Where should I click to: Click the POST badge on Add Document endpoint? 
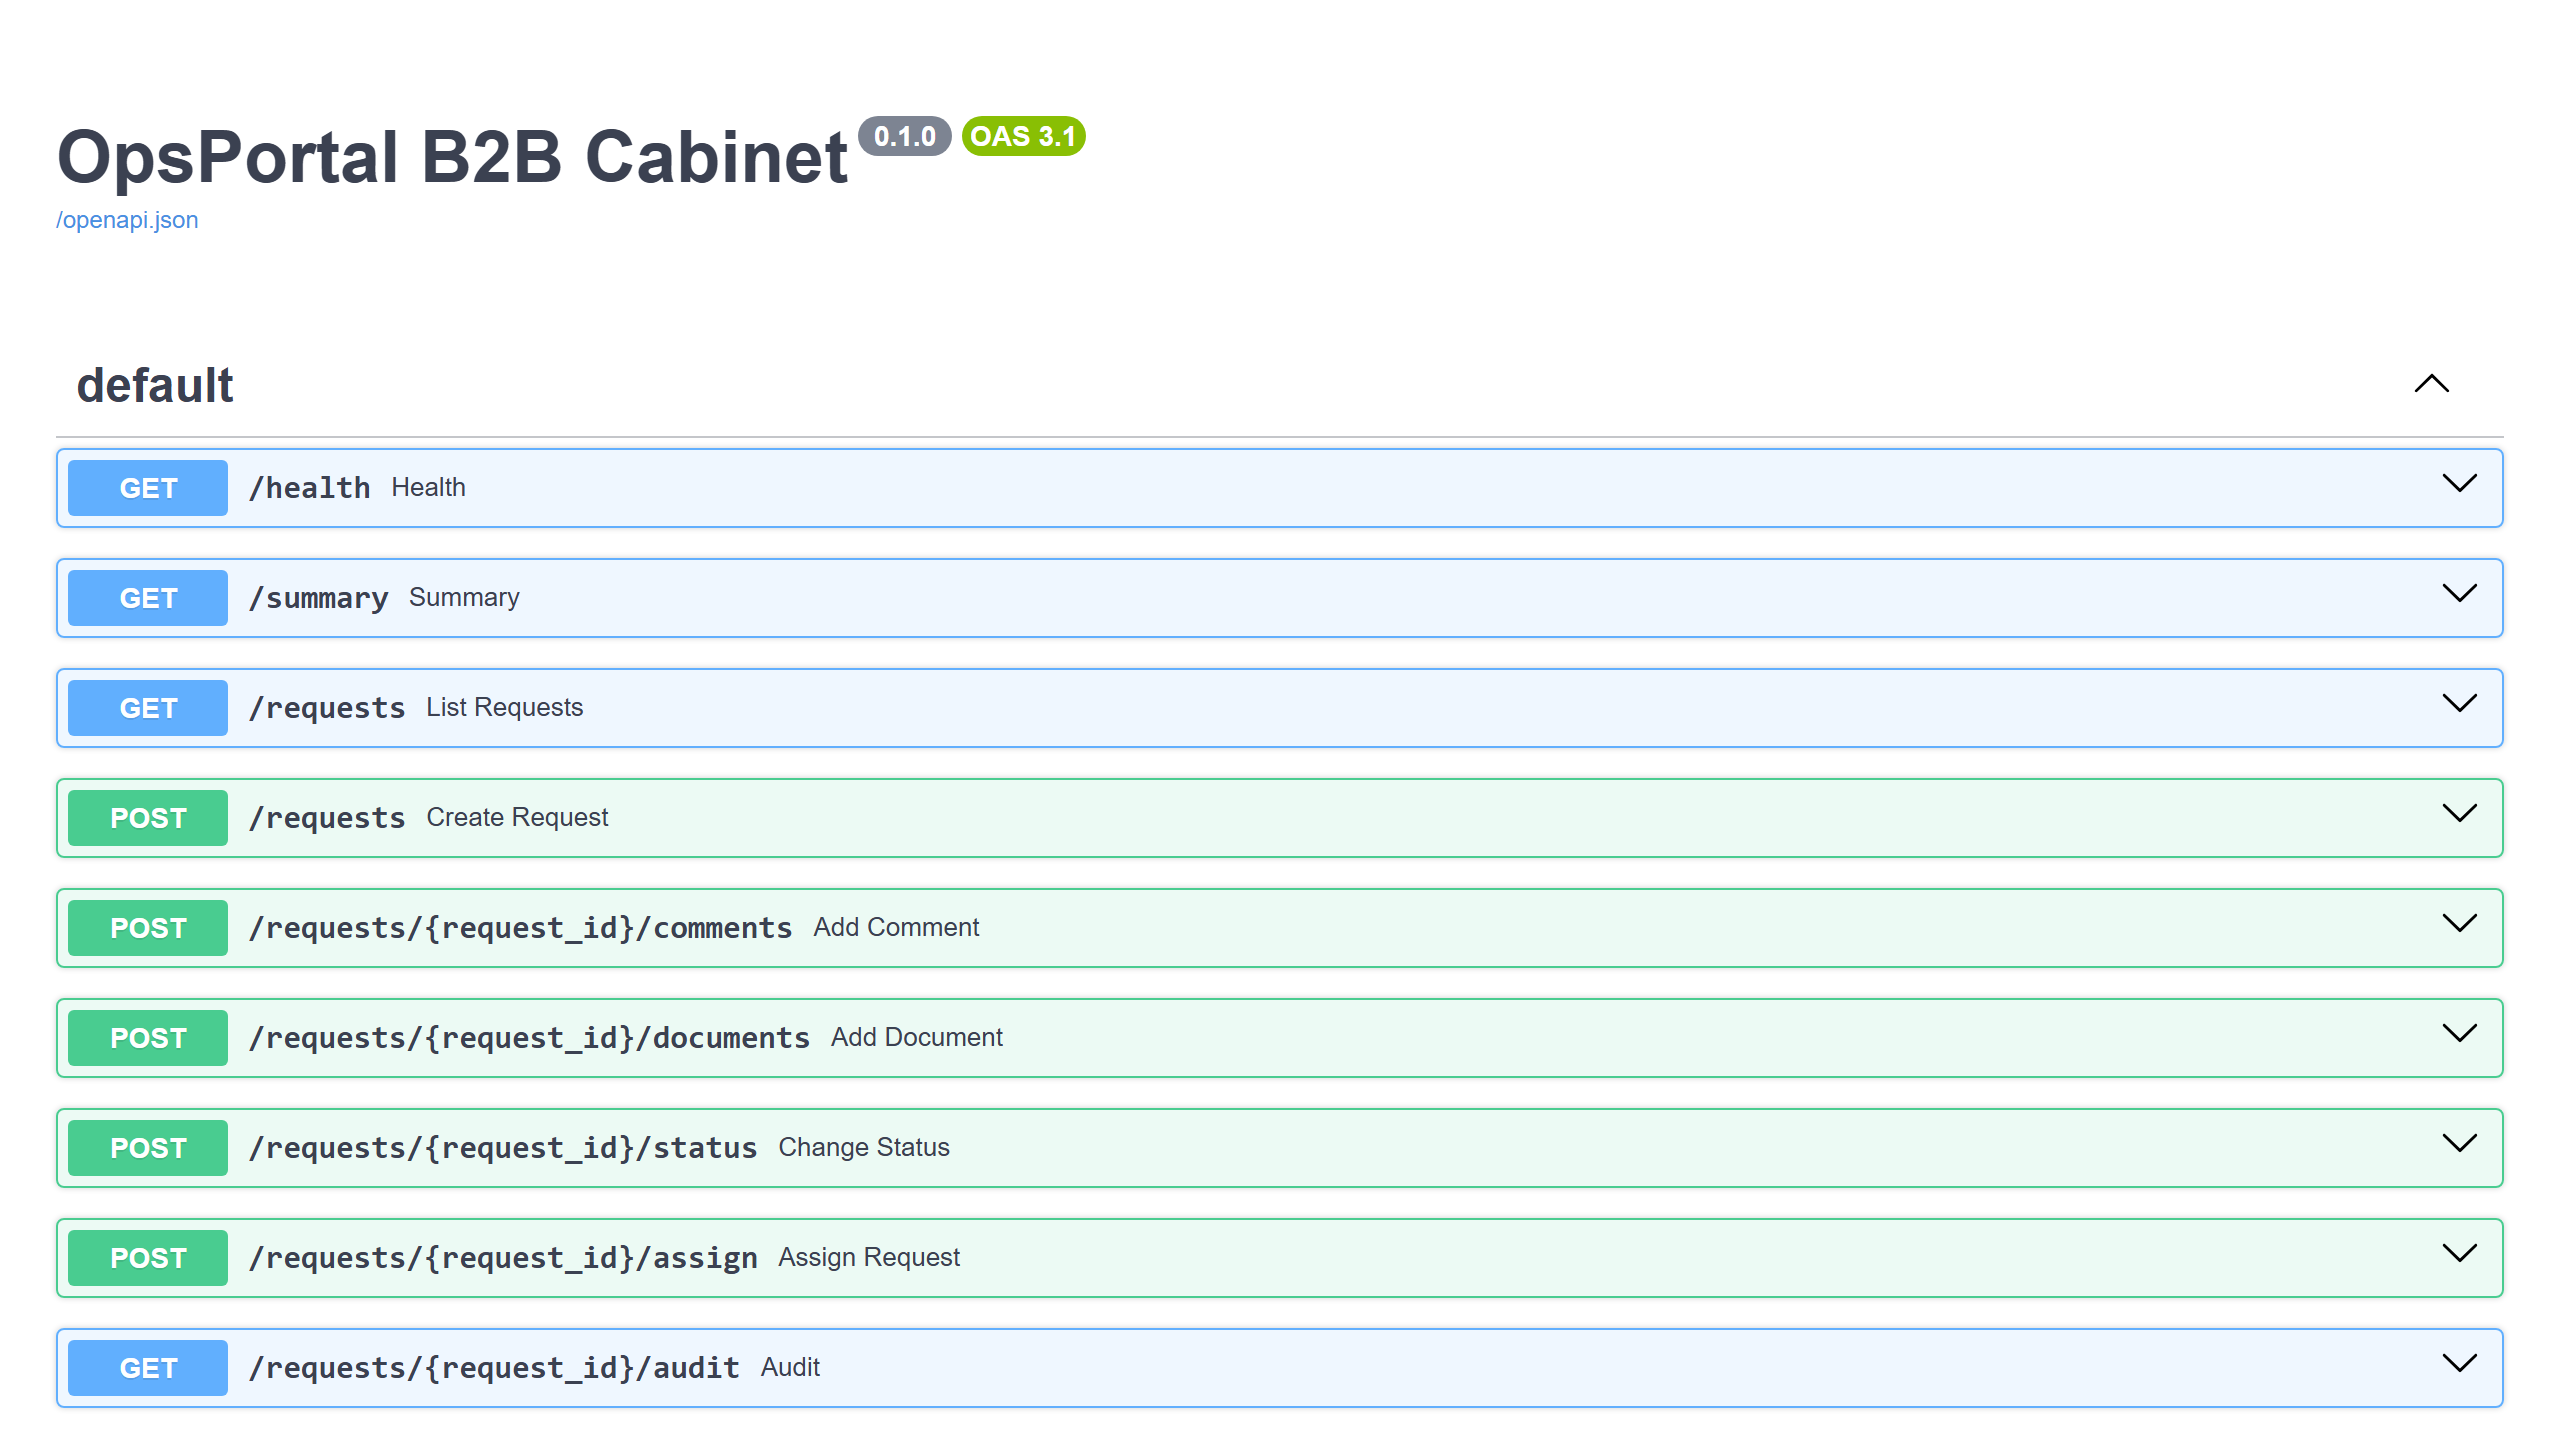coord(146,1037)
